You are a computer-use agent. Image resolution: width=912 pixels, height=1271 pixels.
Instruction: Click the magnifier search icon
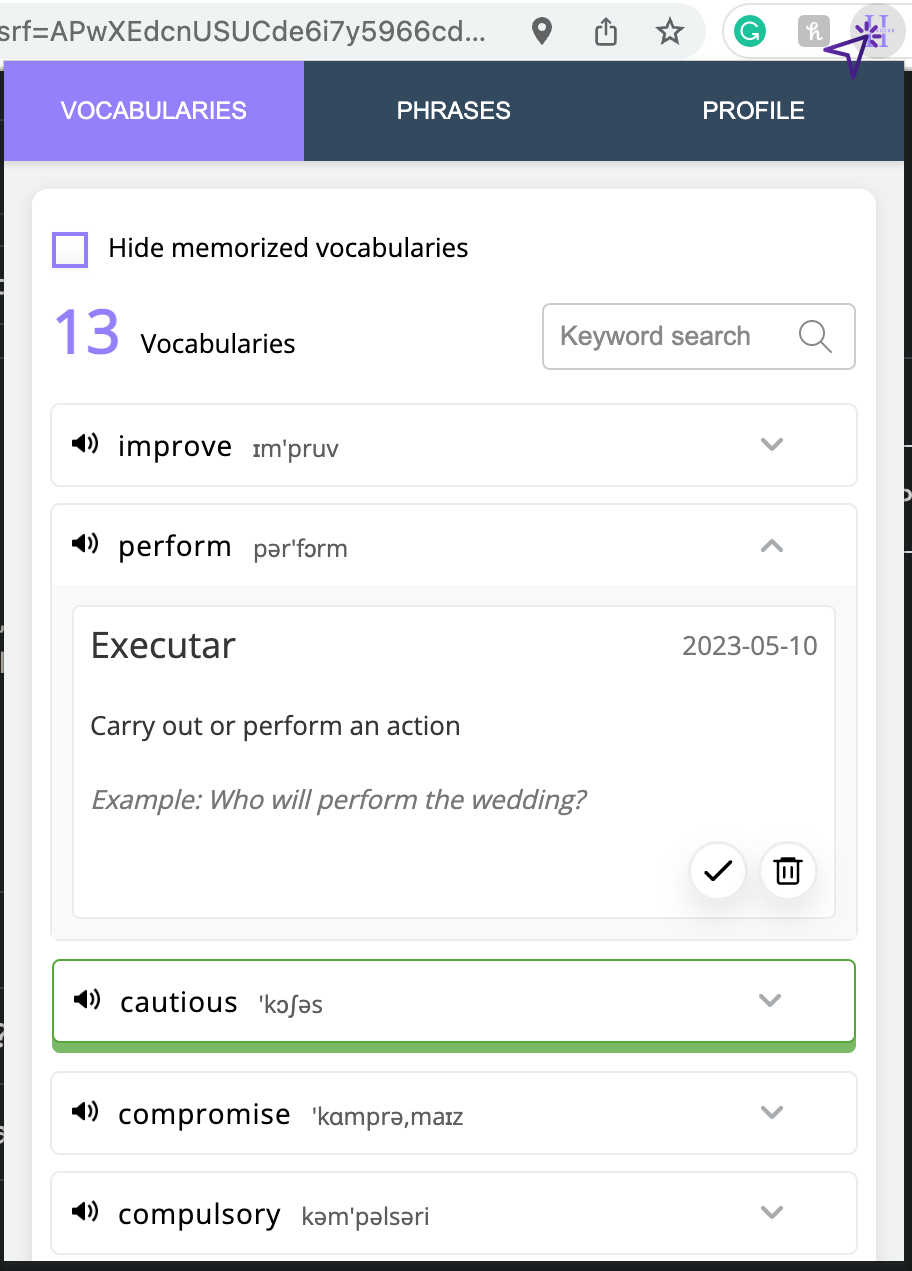tap(815, 337)
